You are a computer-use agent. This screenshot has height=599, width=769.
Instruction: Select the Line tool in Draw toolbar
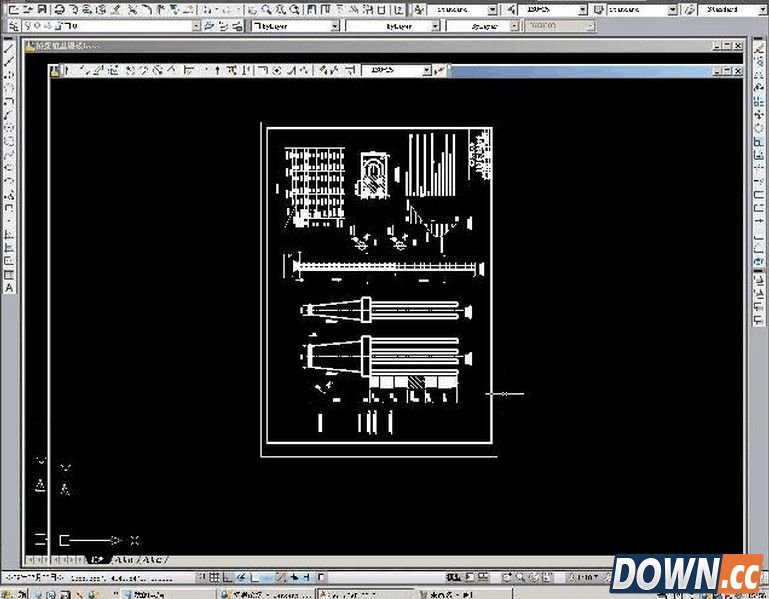point(8,47)
